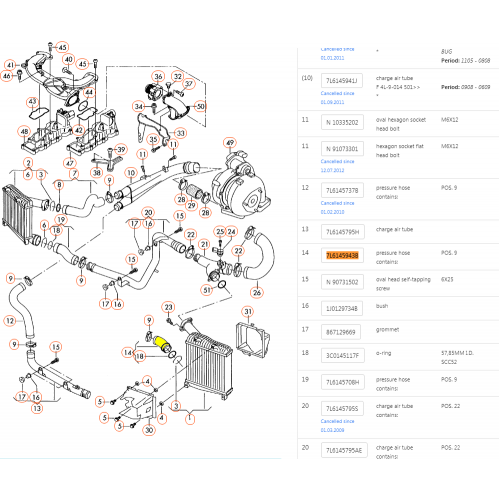Click diagram callout number 50

click(x=200, y=107)
